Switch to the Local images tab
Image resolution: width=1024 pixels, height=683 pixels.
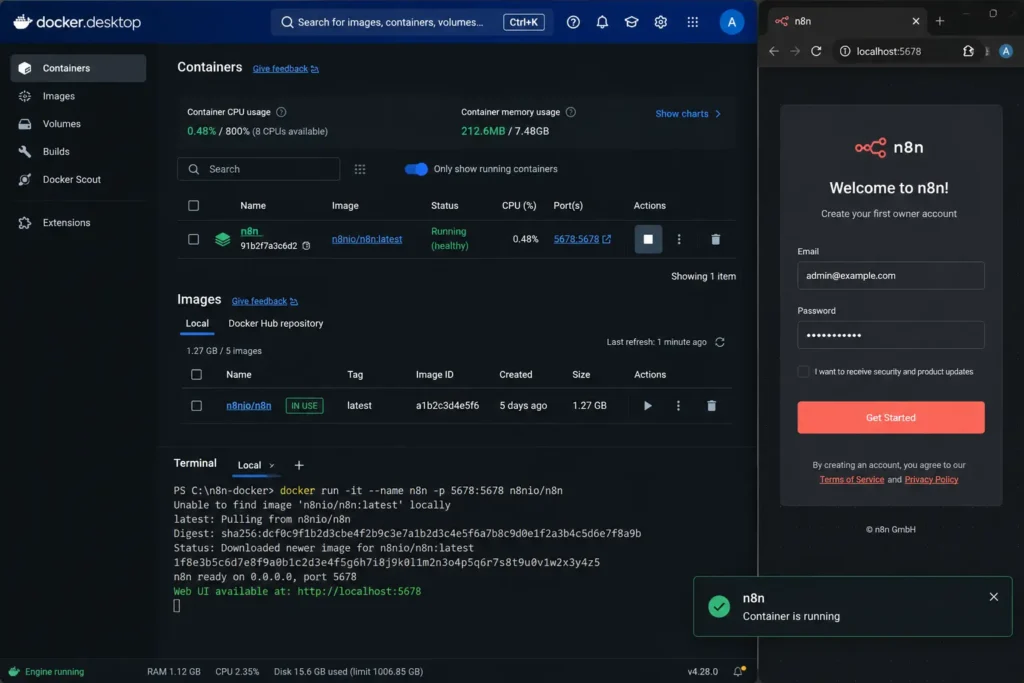(197, 323)
